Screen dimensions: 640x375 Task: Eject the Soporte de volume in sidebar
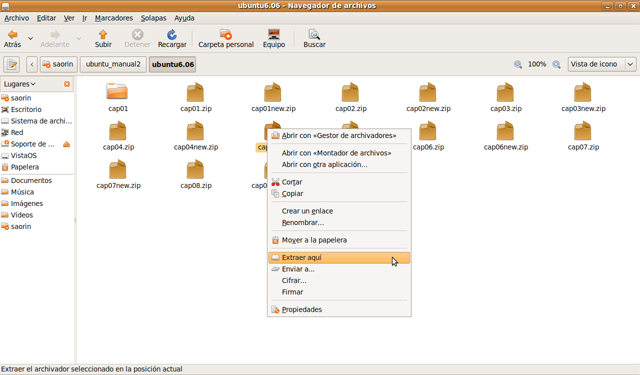click(67, 144)
